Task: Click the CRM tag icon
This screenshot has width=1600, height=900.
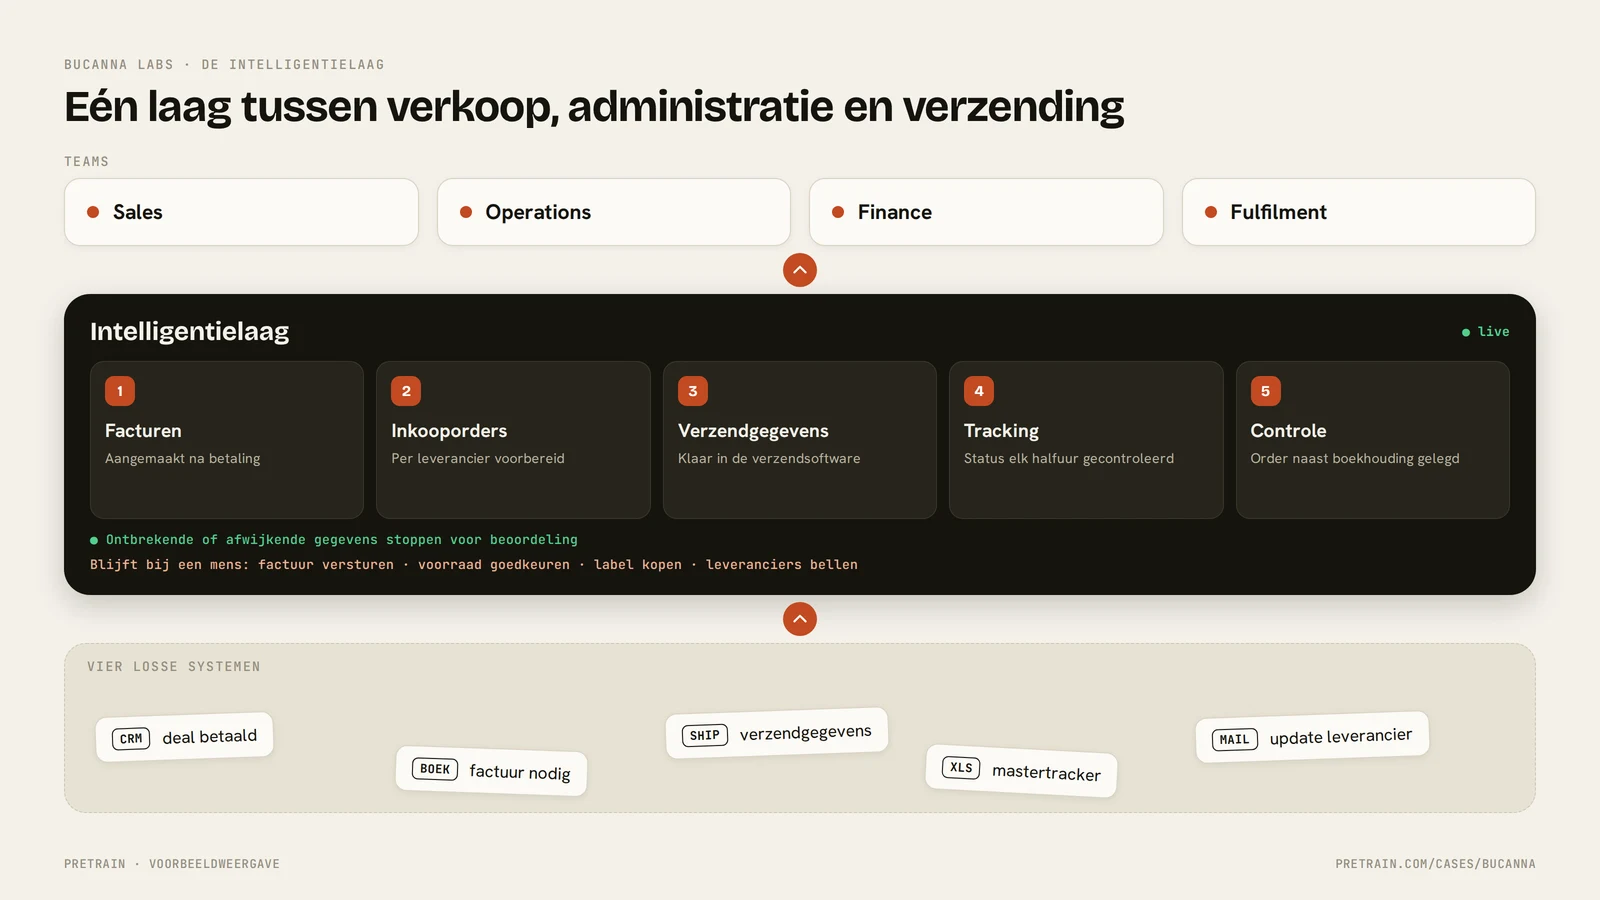Action: click(x=131, y=739)
